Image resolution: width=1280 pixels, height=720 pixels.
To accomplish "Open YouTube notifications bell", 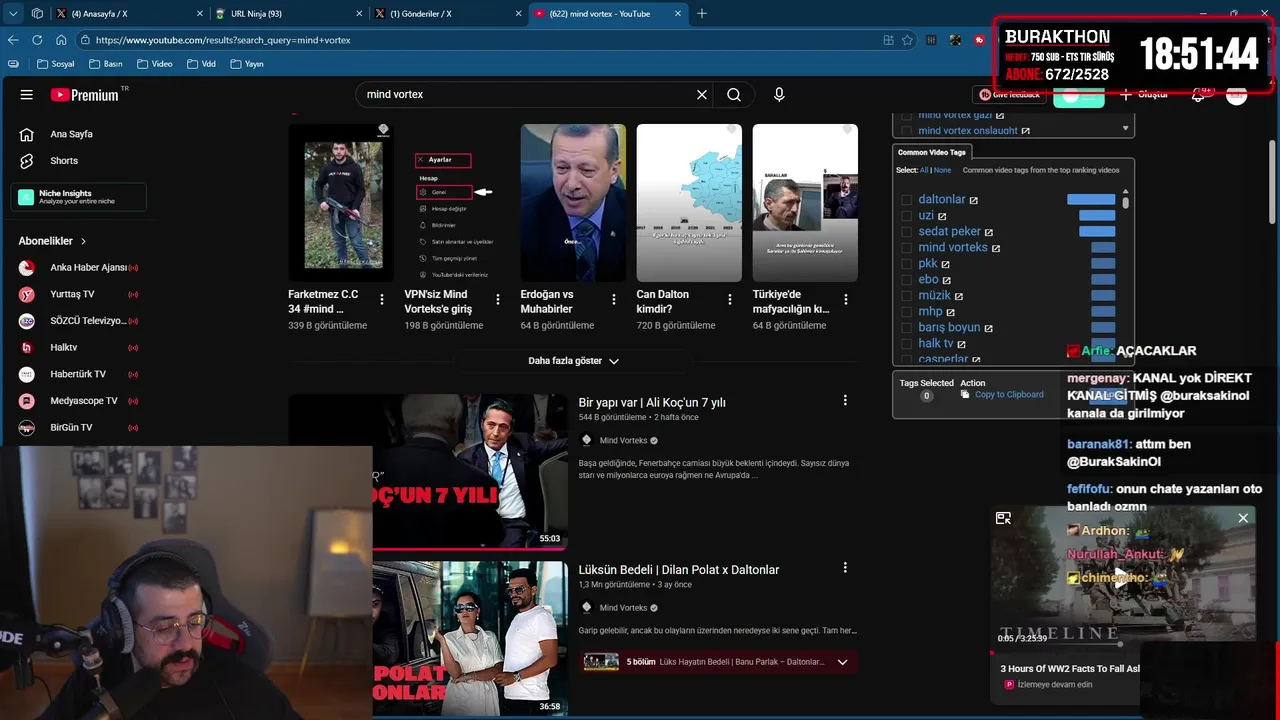I will (1198, 95).
